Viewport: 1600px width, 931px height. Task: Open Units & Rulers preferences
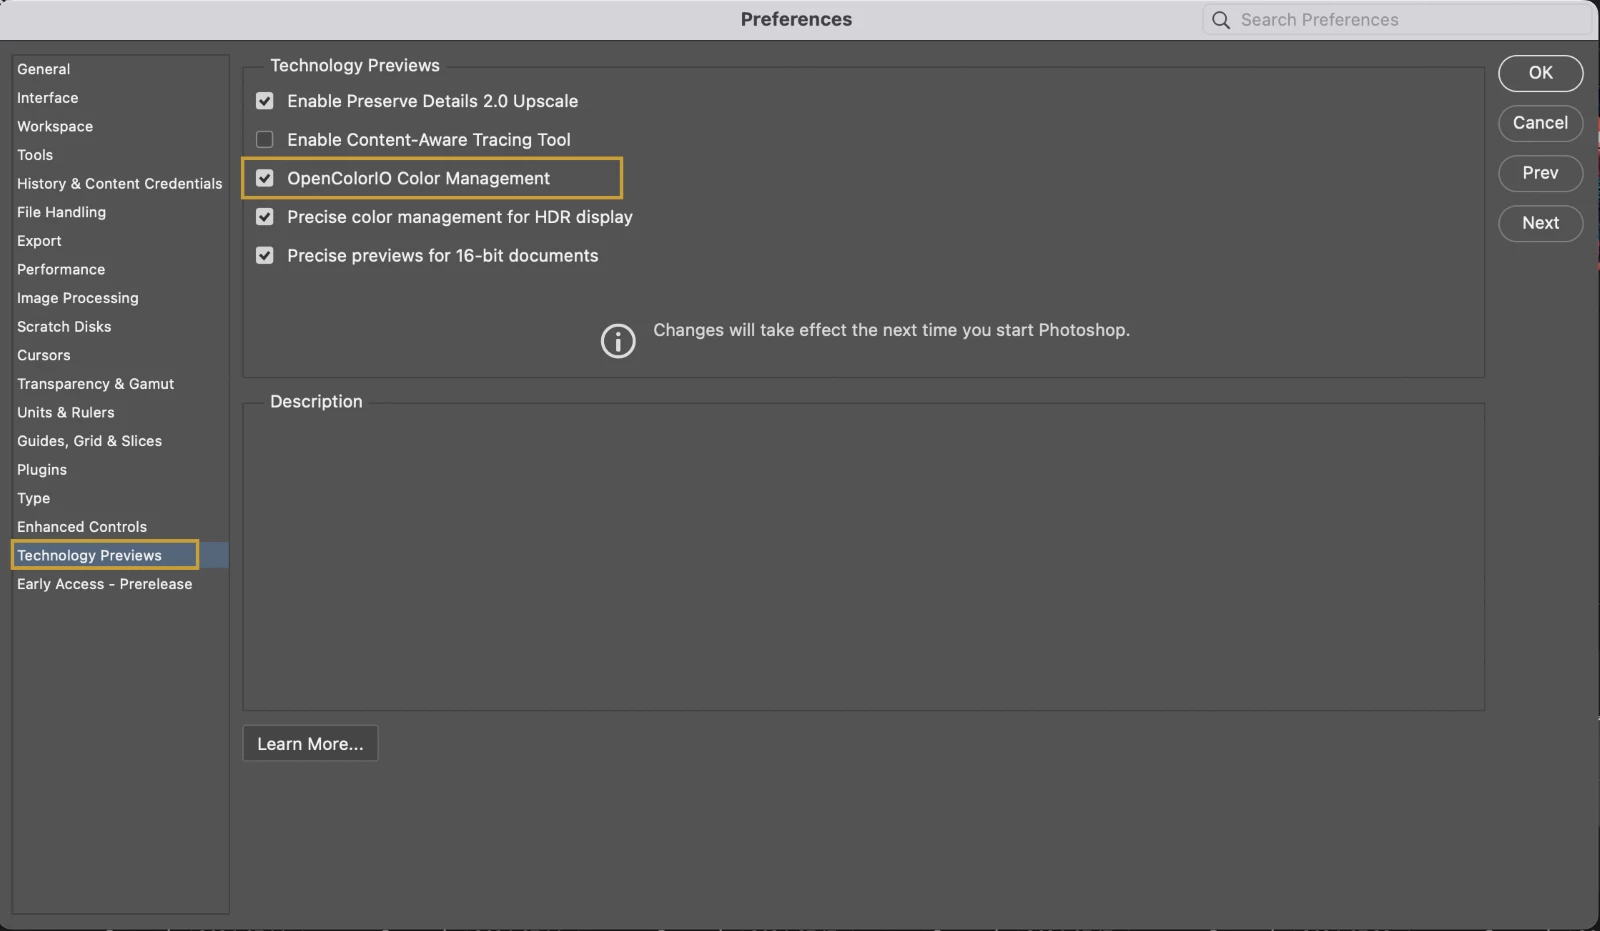pyautogui.click(x=66, y=412)
